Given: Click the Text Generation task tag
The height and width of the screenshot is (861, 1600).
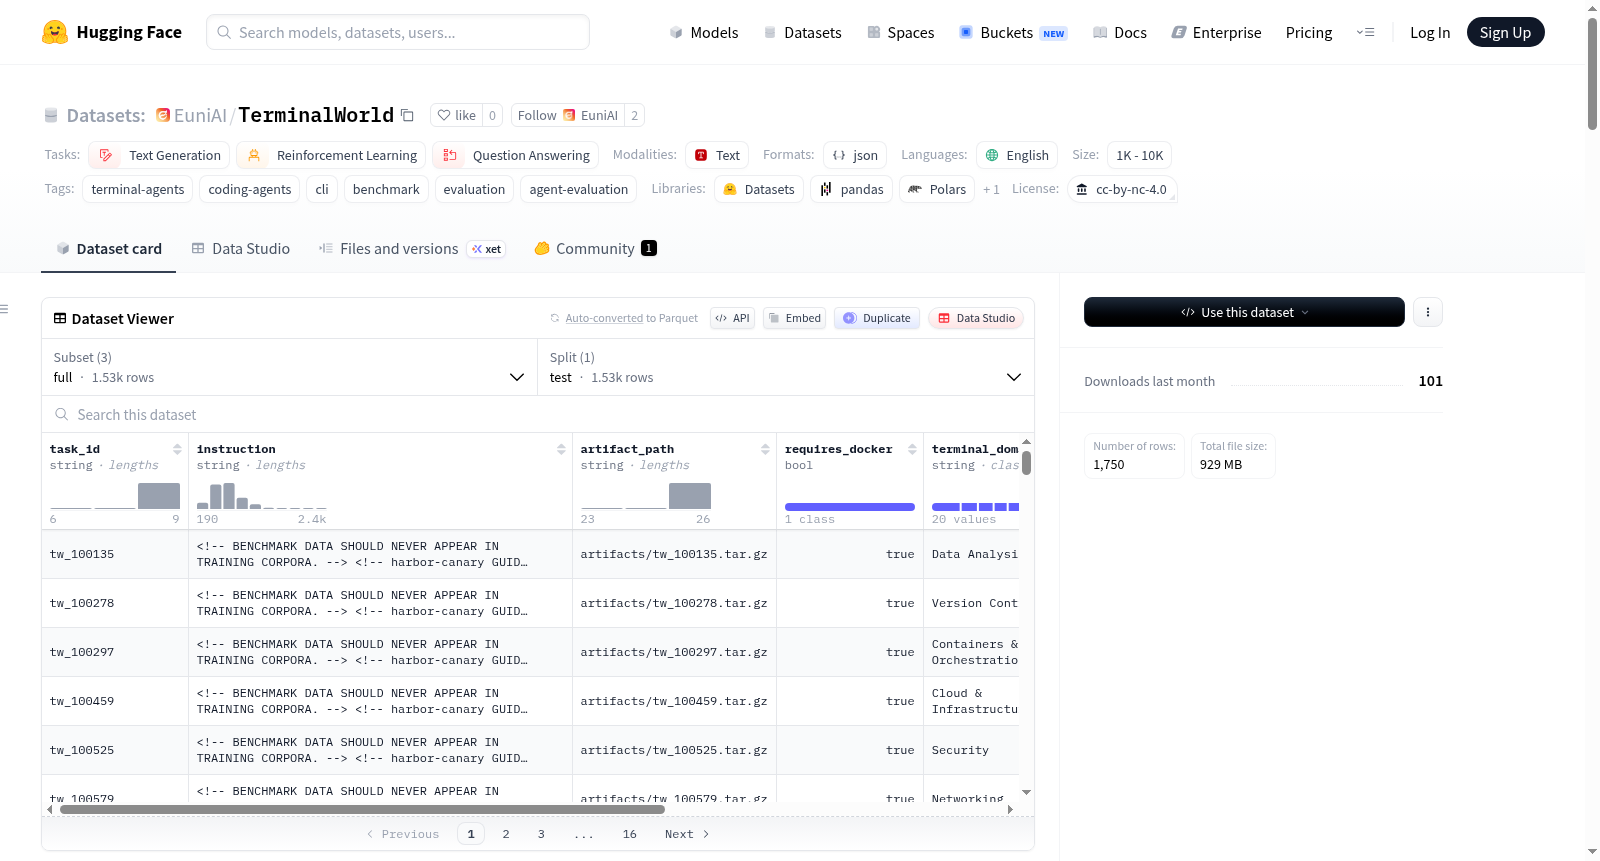Looking at the screenshot, I should tap(159, 155).
